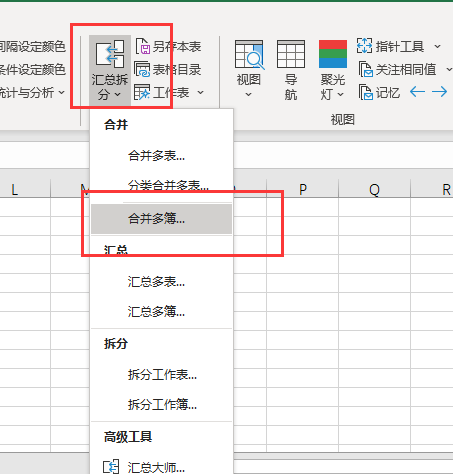This screenshot has width=453, height=474.
Task: Select column P header
Action: click(302, 189)
